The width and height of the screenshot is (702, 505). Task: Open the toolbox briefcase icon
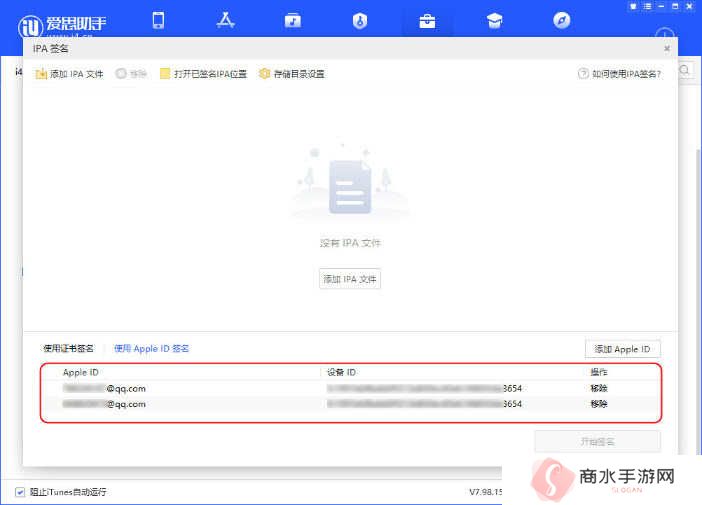(x=427, y=21)
